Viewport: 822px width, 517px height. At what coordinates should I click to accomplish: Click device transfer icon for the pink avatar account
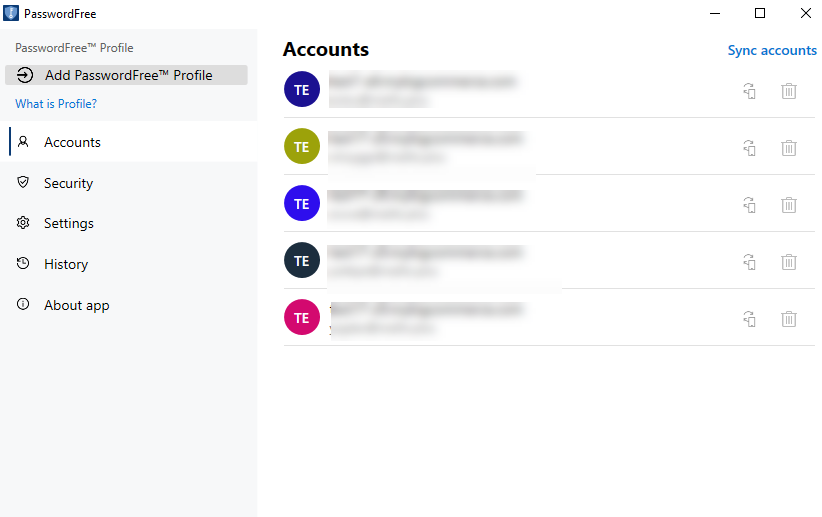[749, 319]
